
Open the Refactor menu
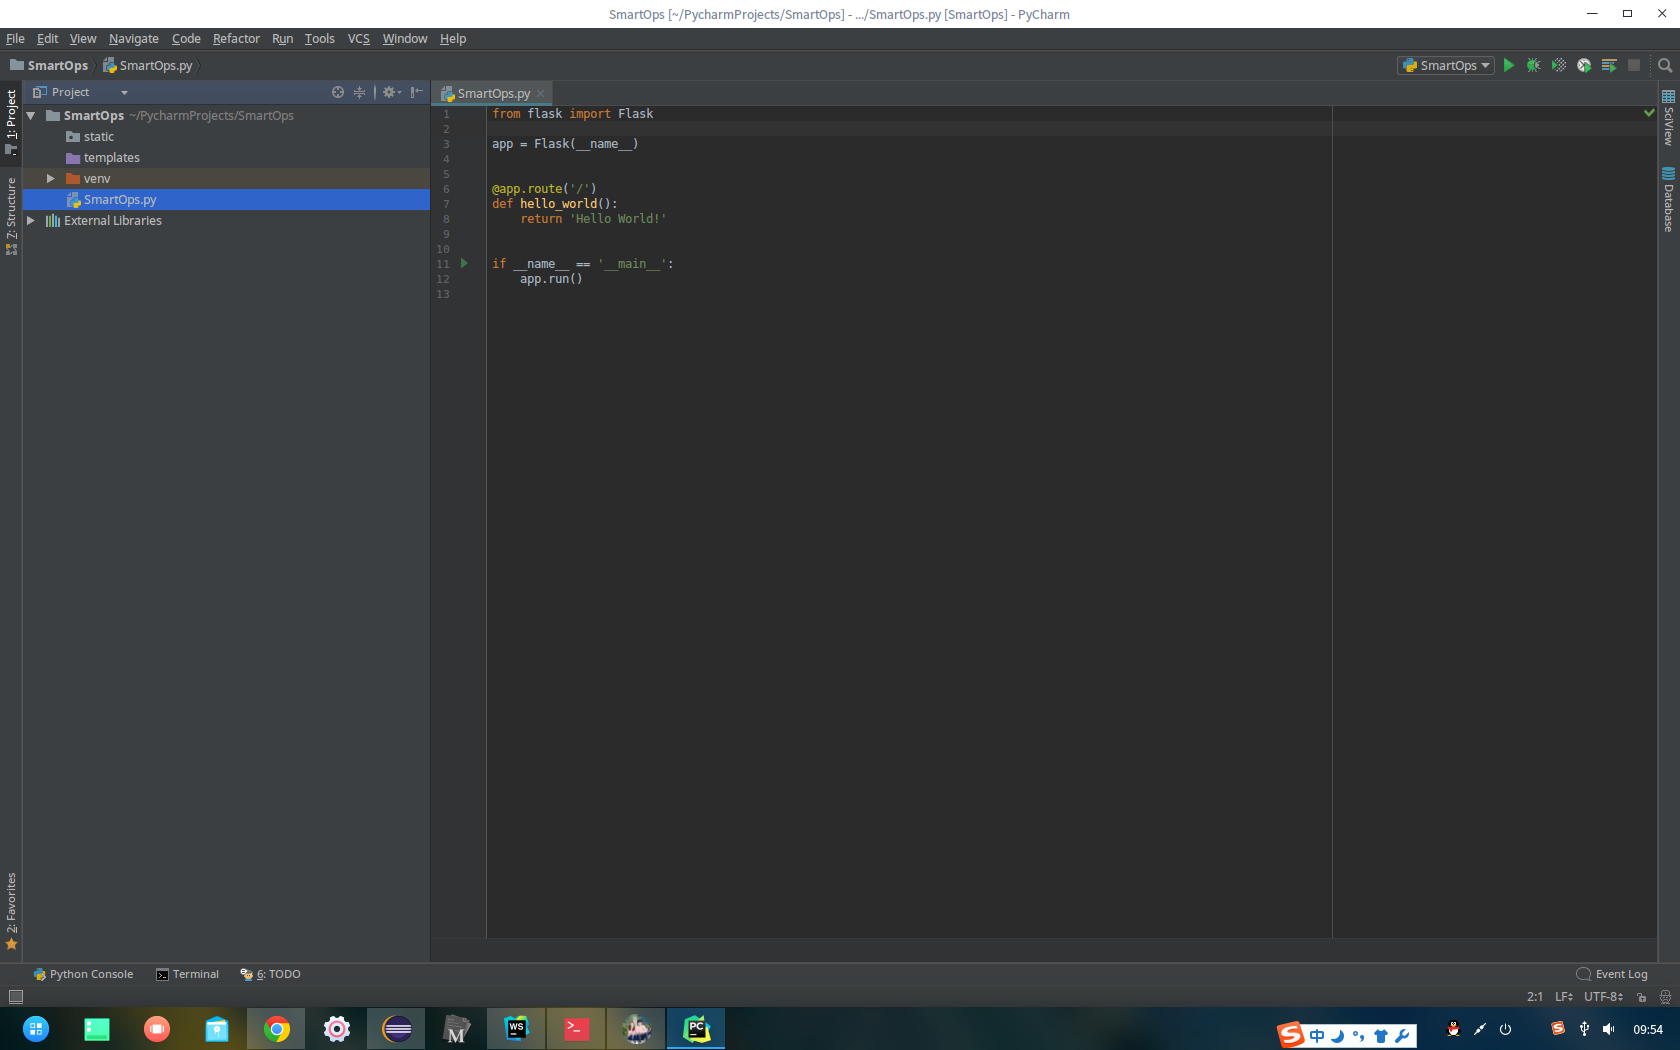coord(236,39)
